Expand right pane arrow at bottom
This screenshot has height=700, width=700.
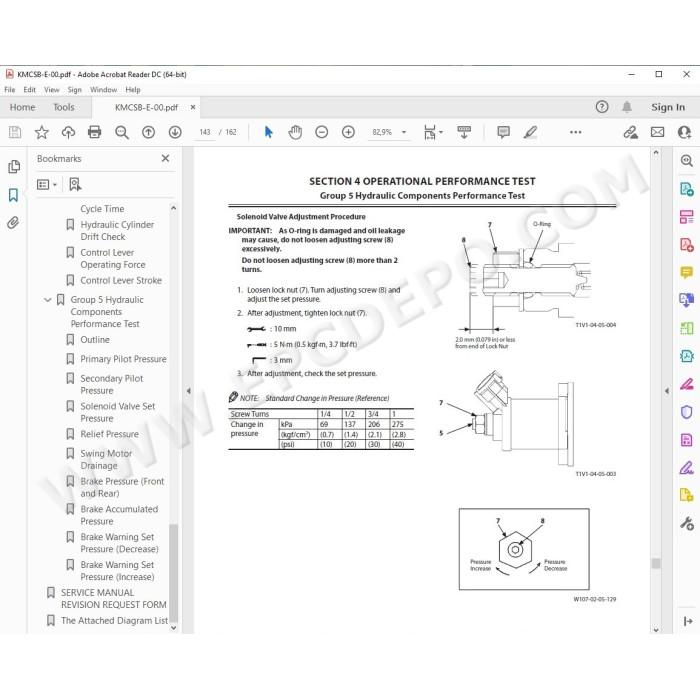pos(688,621)
